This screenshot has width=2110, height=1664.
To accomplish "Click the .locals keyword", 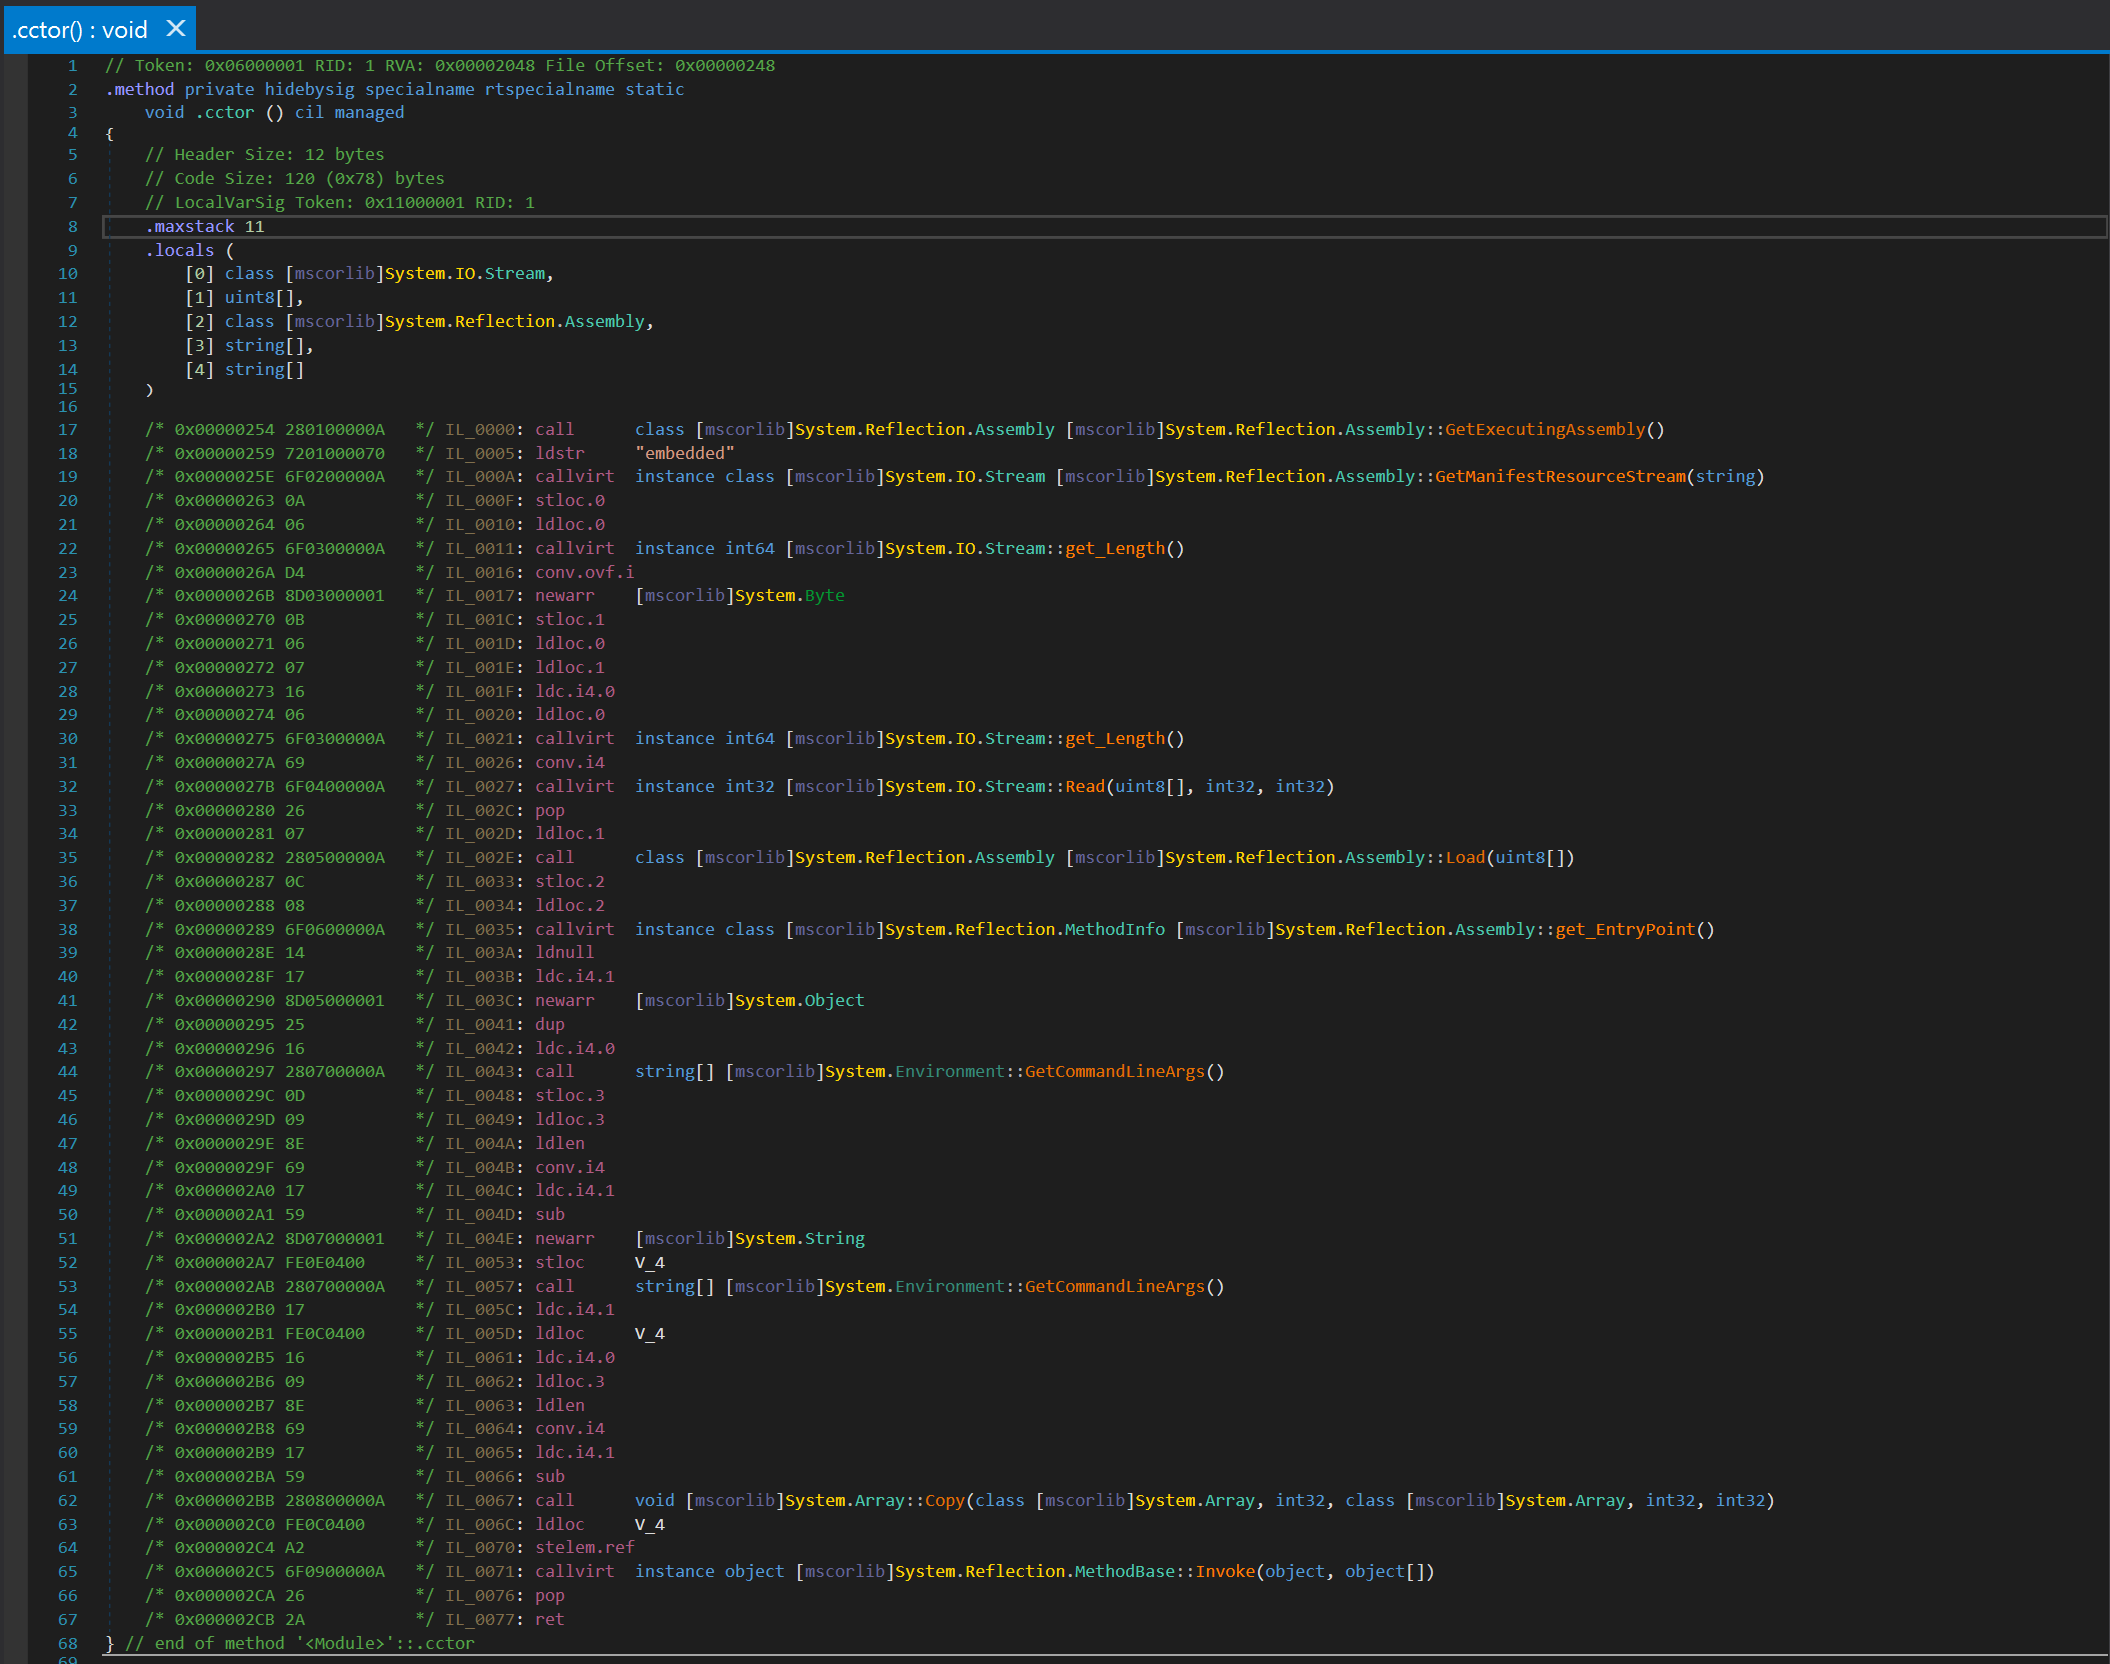I will coord(180,250).
